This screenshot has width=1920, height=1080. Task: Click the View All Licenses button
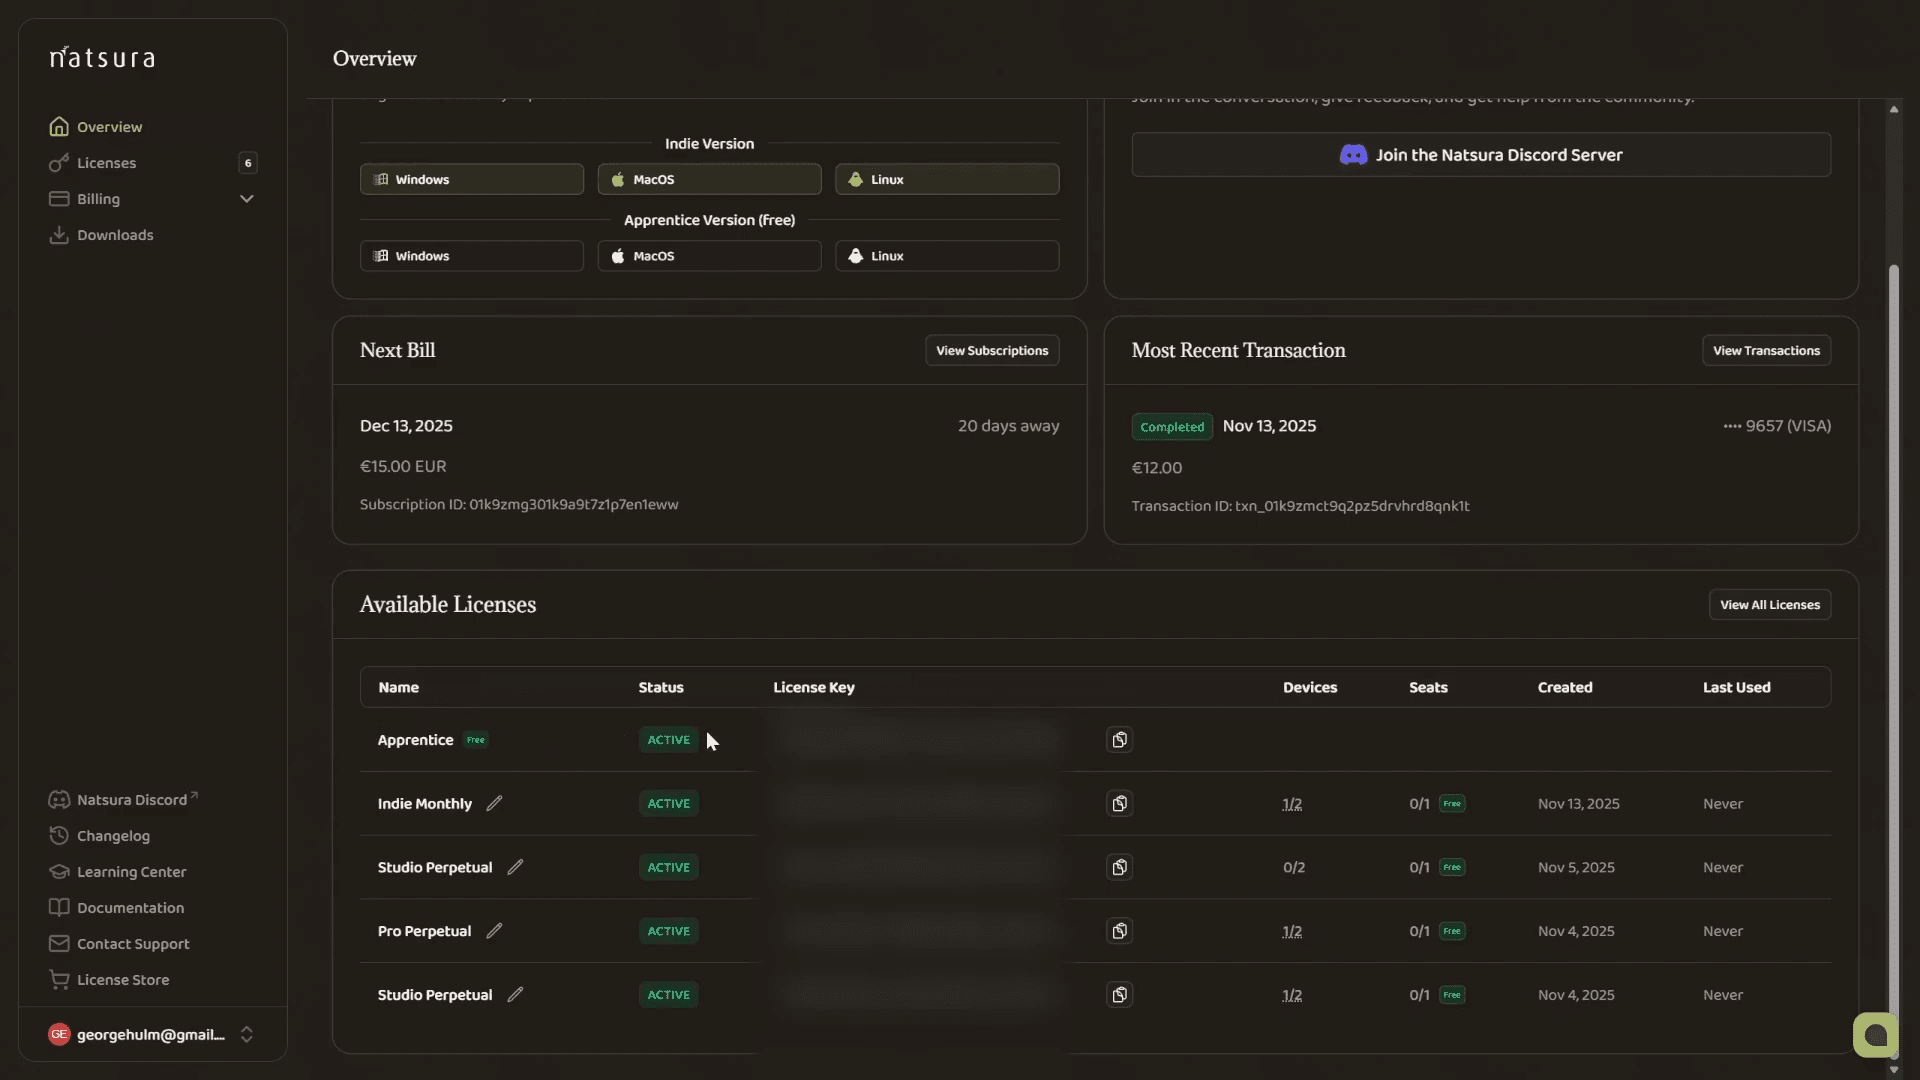pos(1769,605)
